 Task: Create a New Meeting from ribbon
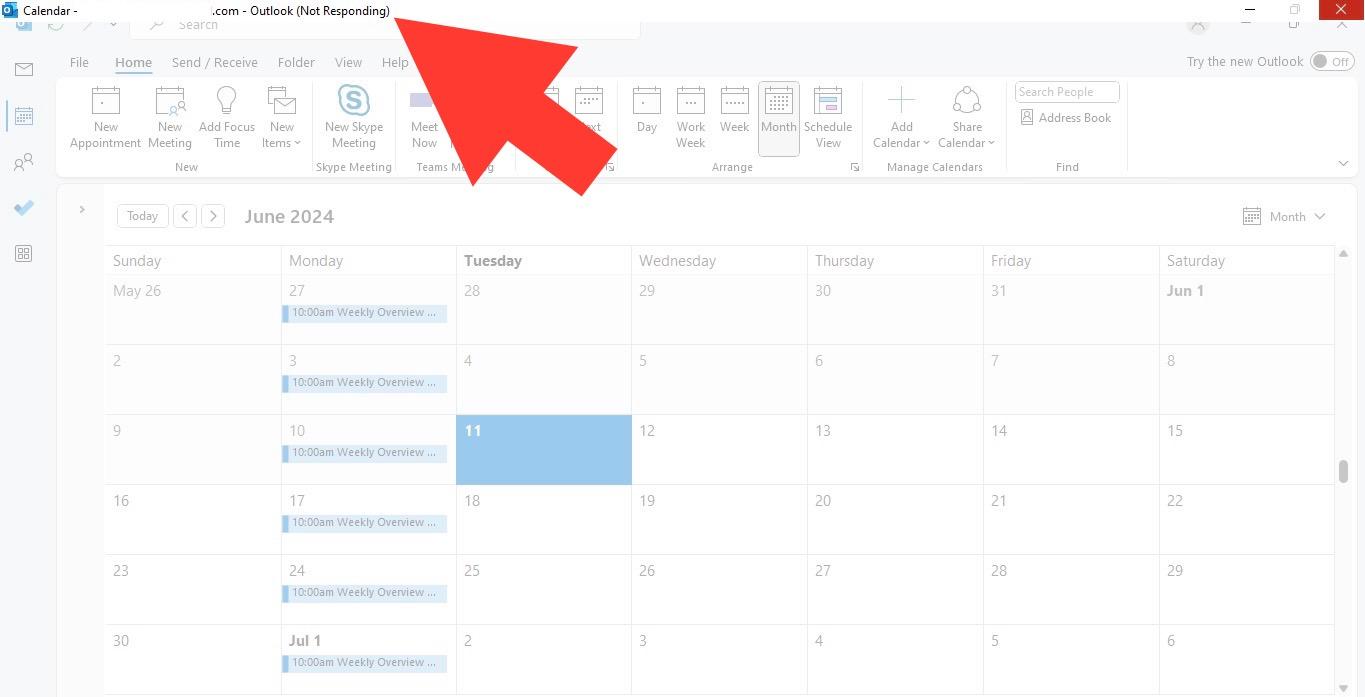[169, 102]
